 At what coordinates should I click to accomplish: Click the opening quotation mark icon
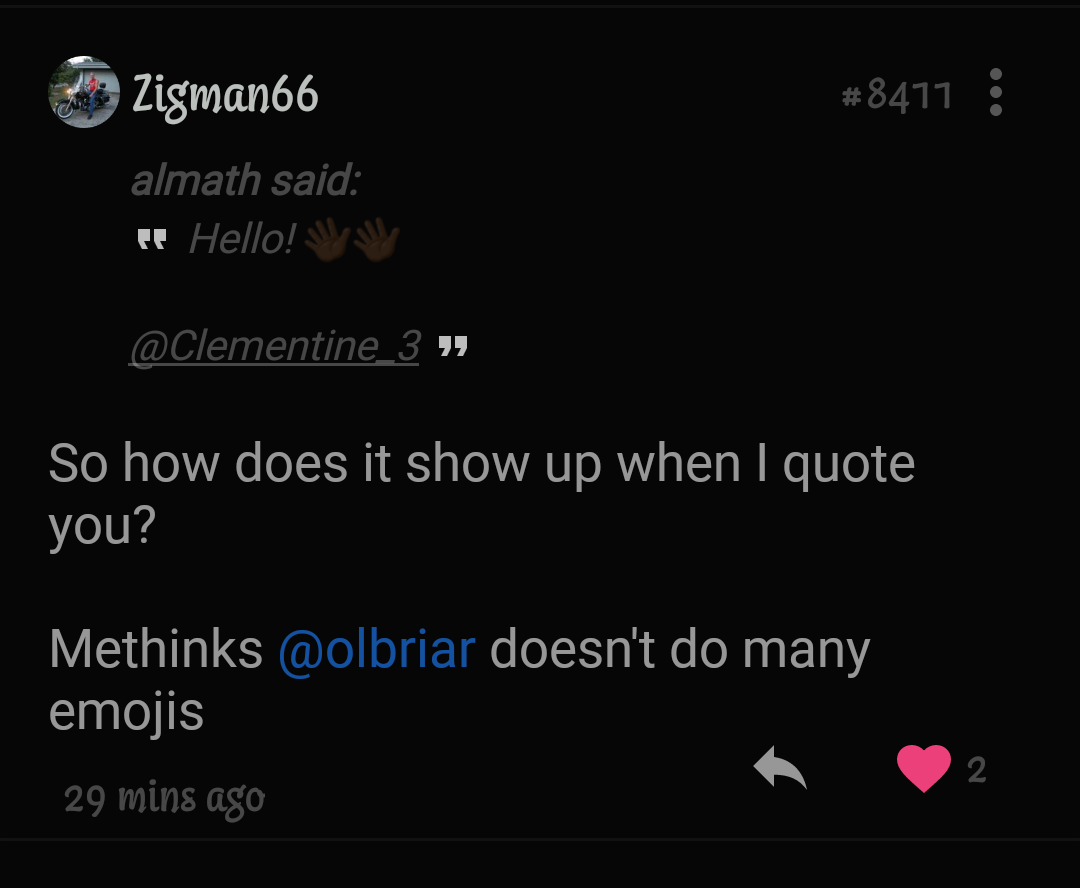(151, 240)
